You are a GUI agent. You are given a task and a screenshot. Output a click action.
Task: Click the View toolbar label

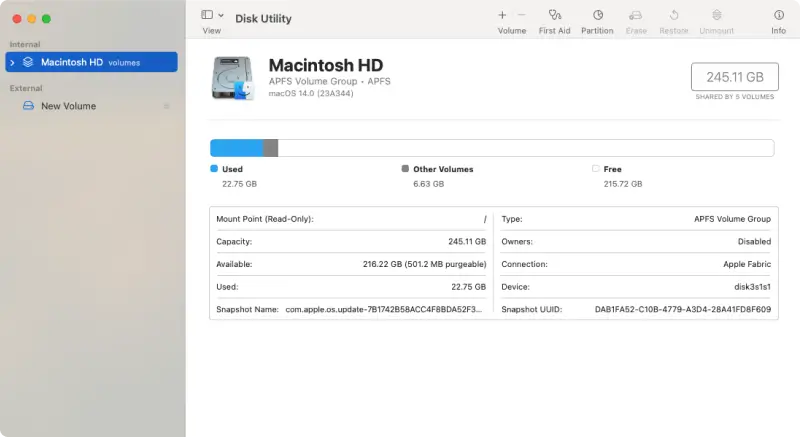tap(212, 31)
